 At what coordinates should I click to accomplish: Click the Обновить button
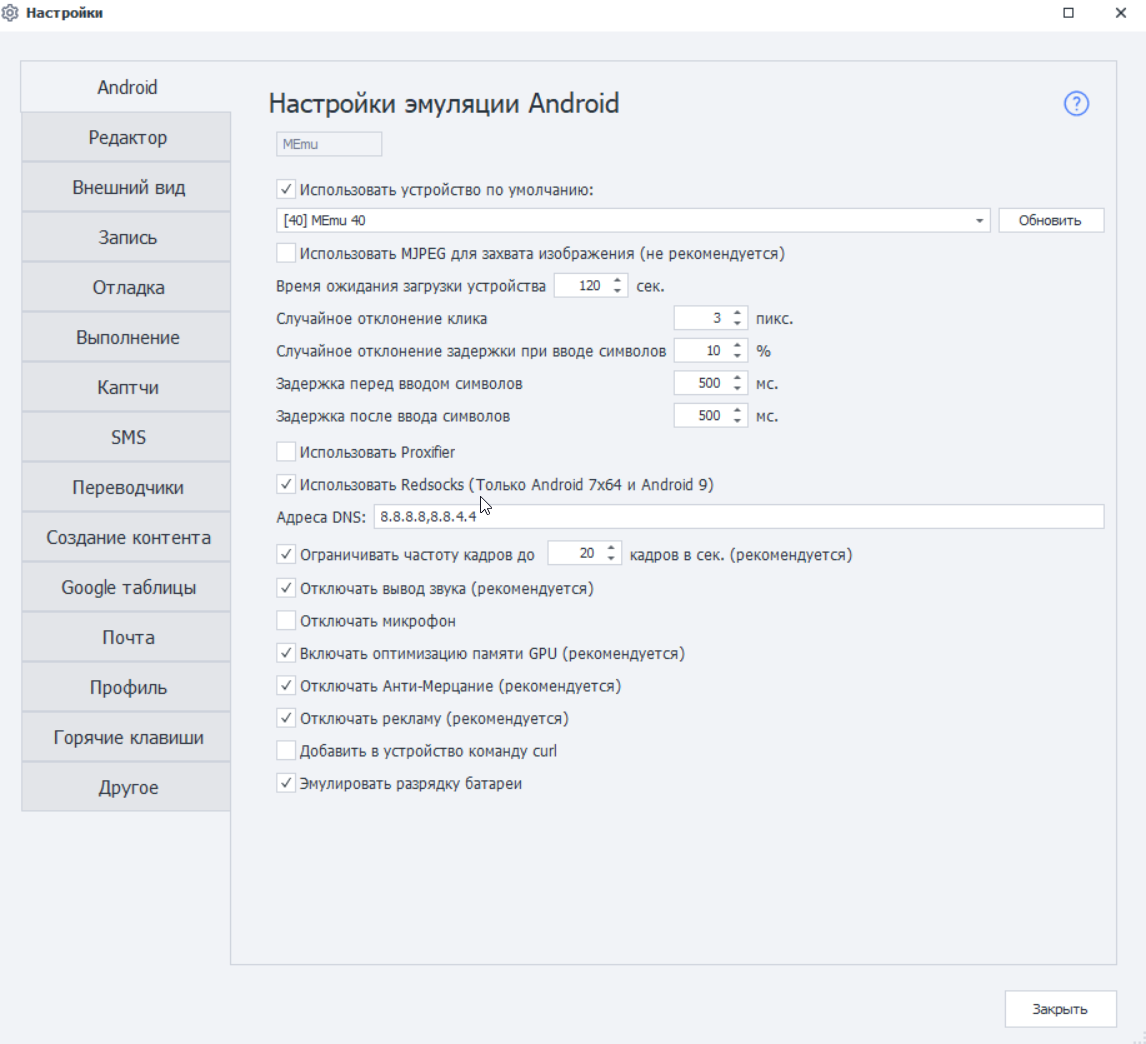[x=1050, y=220]
